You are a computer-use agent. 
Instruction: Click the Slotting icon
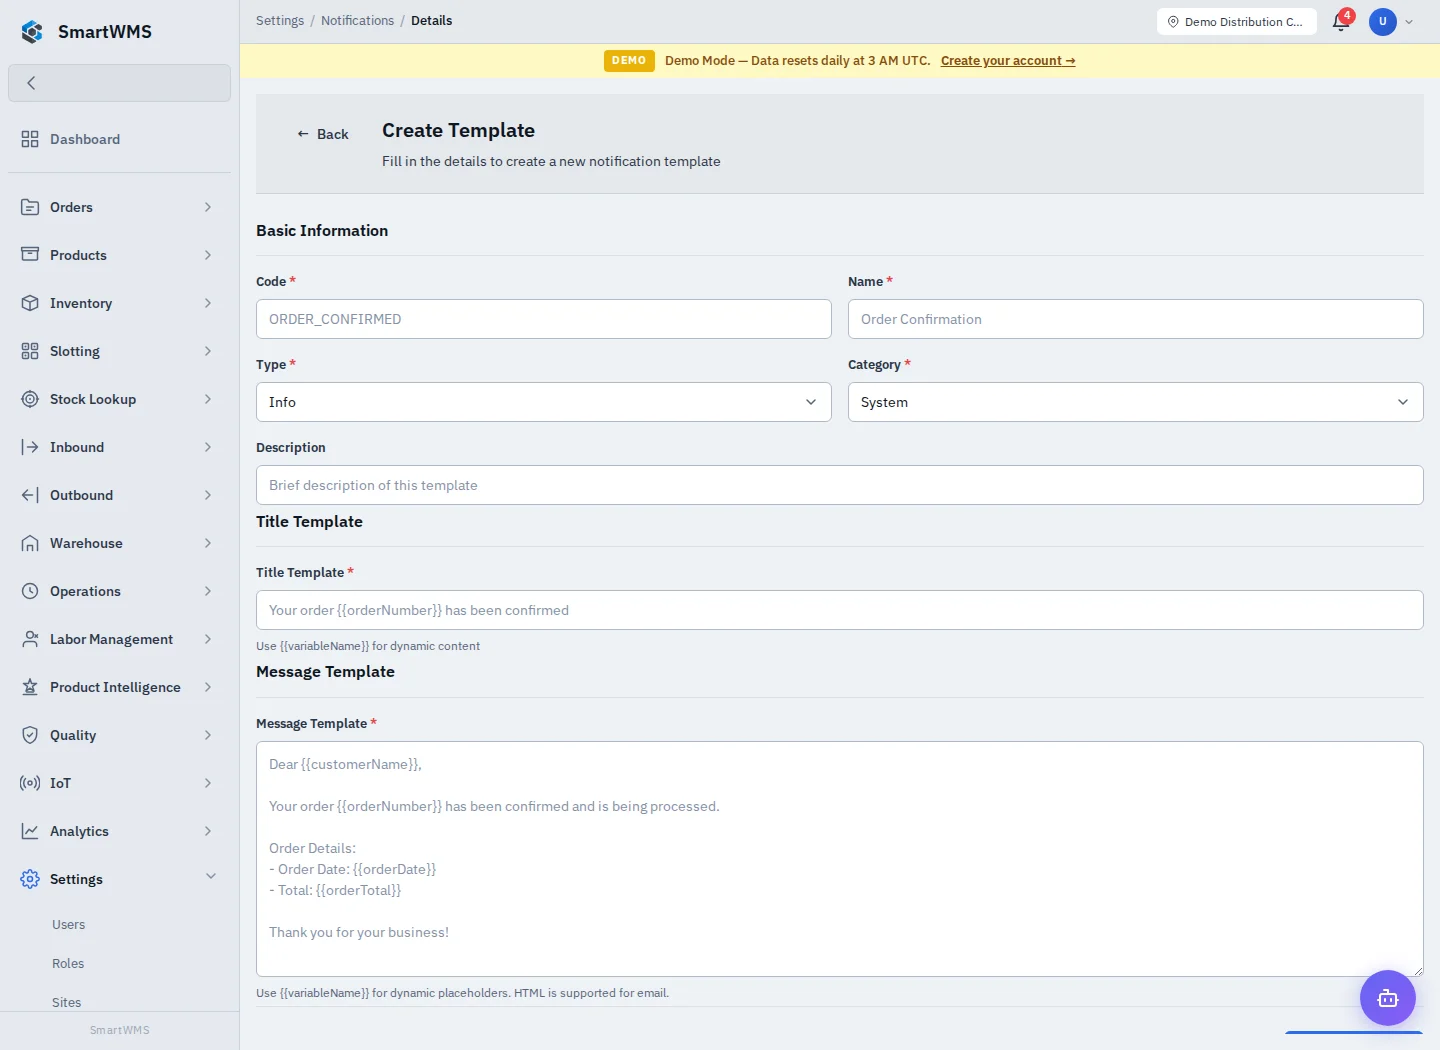click(30, 351)
